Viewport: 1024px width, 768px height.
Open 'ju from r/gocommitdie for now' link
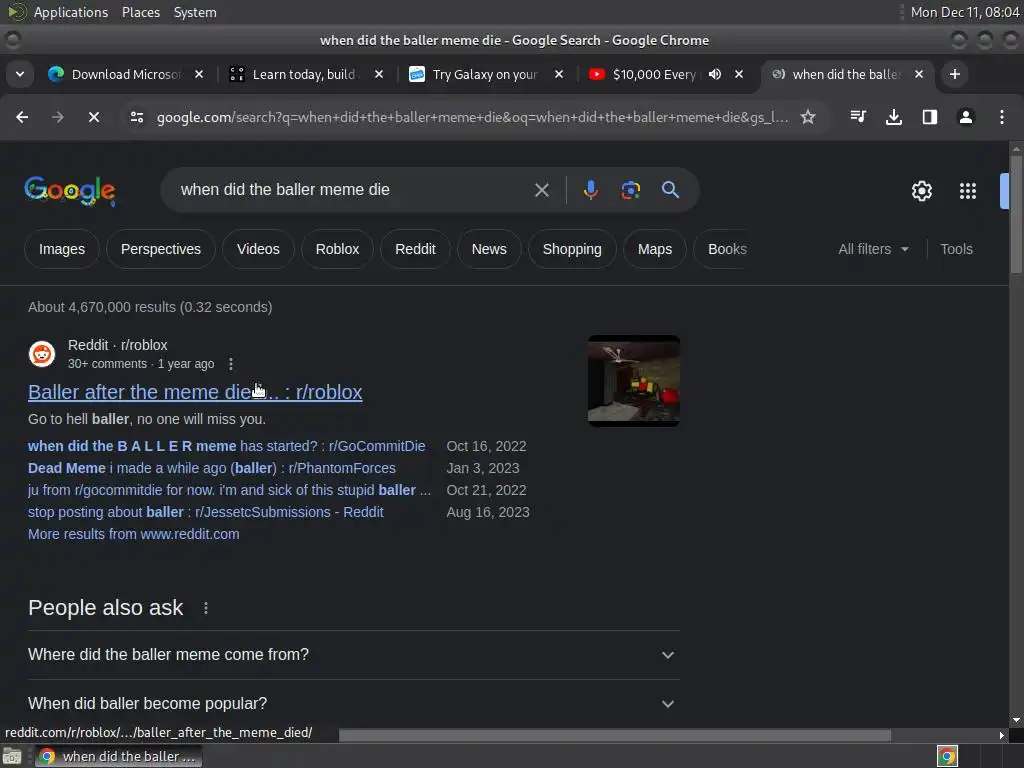[229, 490]
